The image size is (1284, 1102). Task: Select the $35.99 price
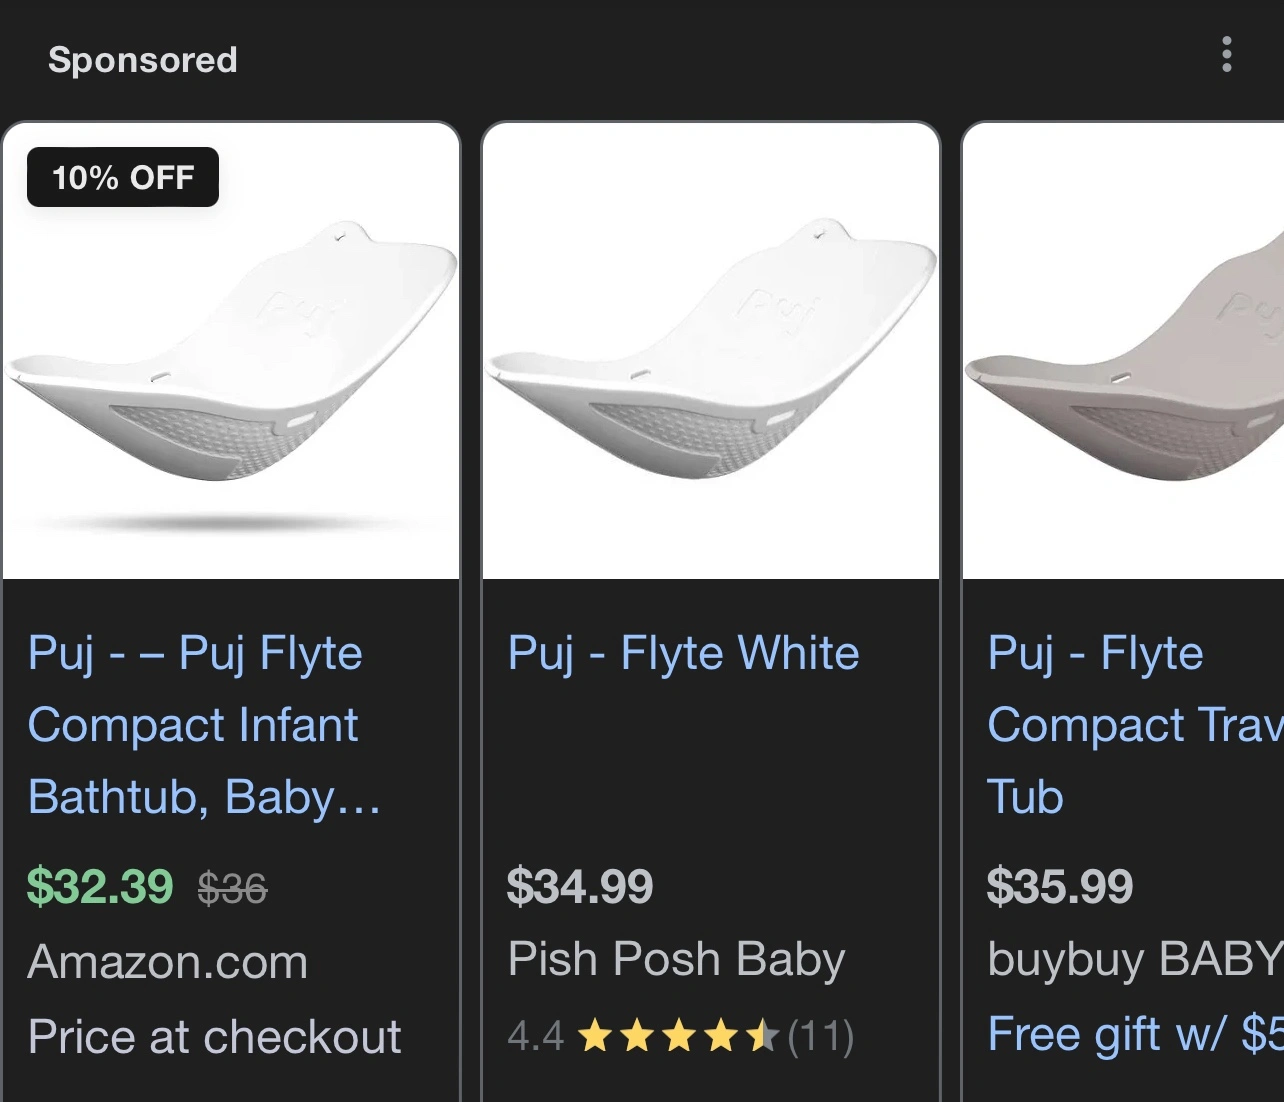point(1060,887)
